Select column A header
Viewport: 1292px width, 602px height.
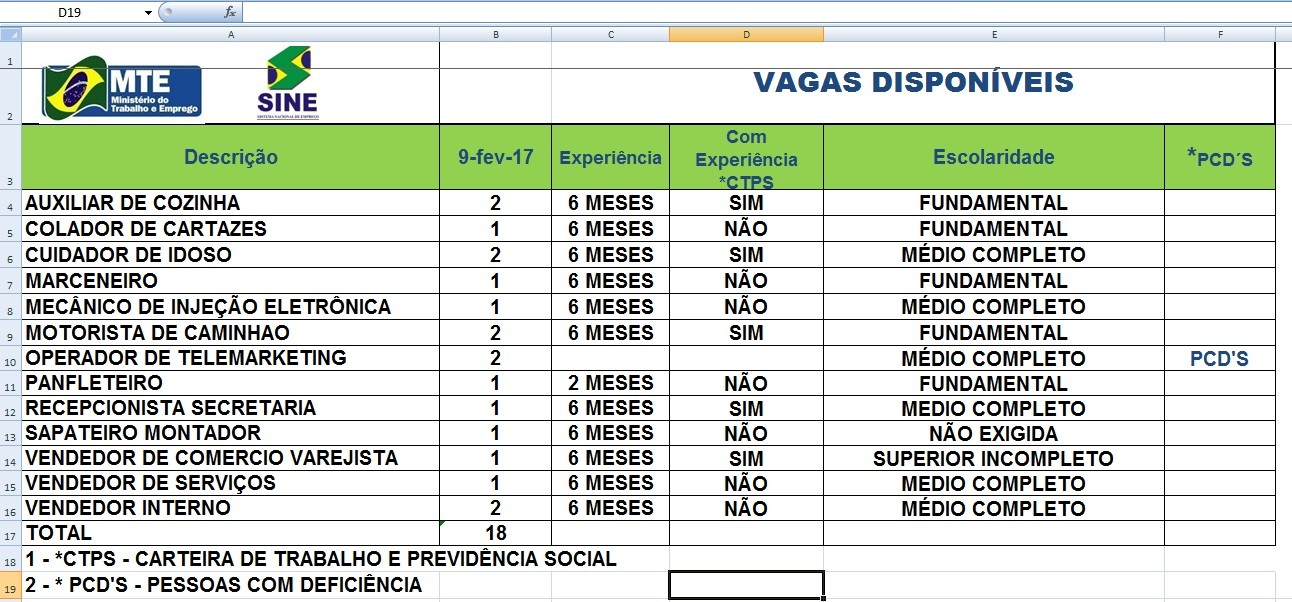click(x=231, y=35)
